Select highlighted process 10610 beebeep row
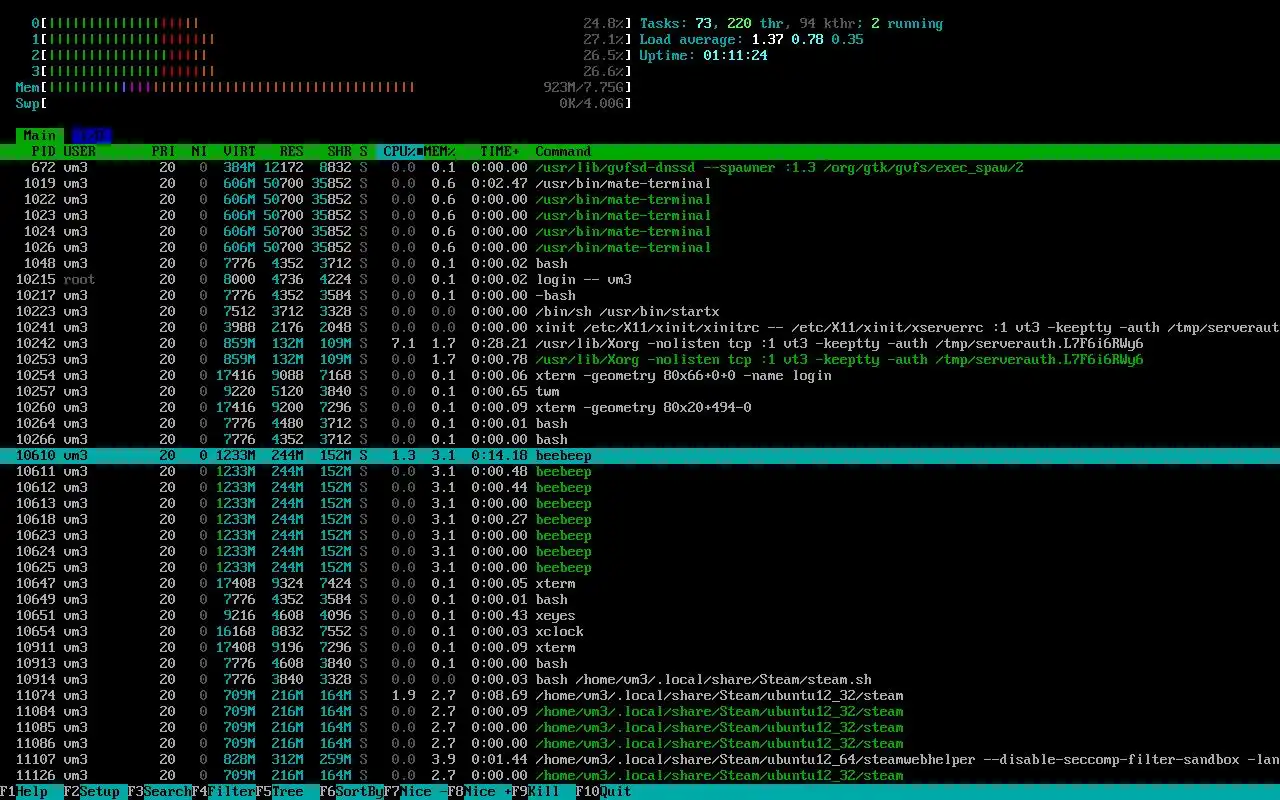1280x800 pixels. point(640,455)
